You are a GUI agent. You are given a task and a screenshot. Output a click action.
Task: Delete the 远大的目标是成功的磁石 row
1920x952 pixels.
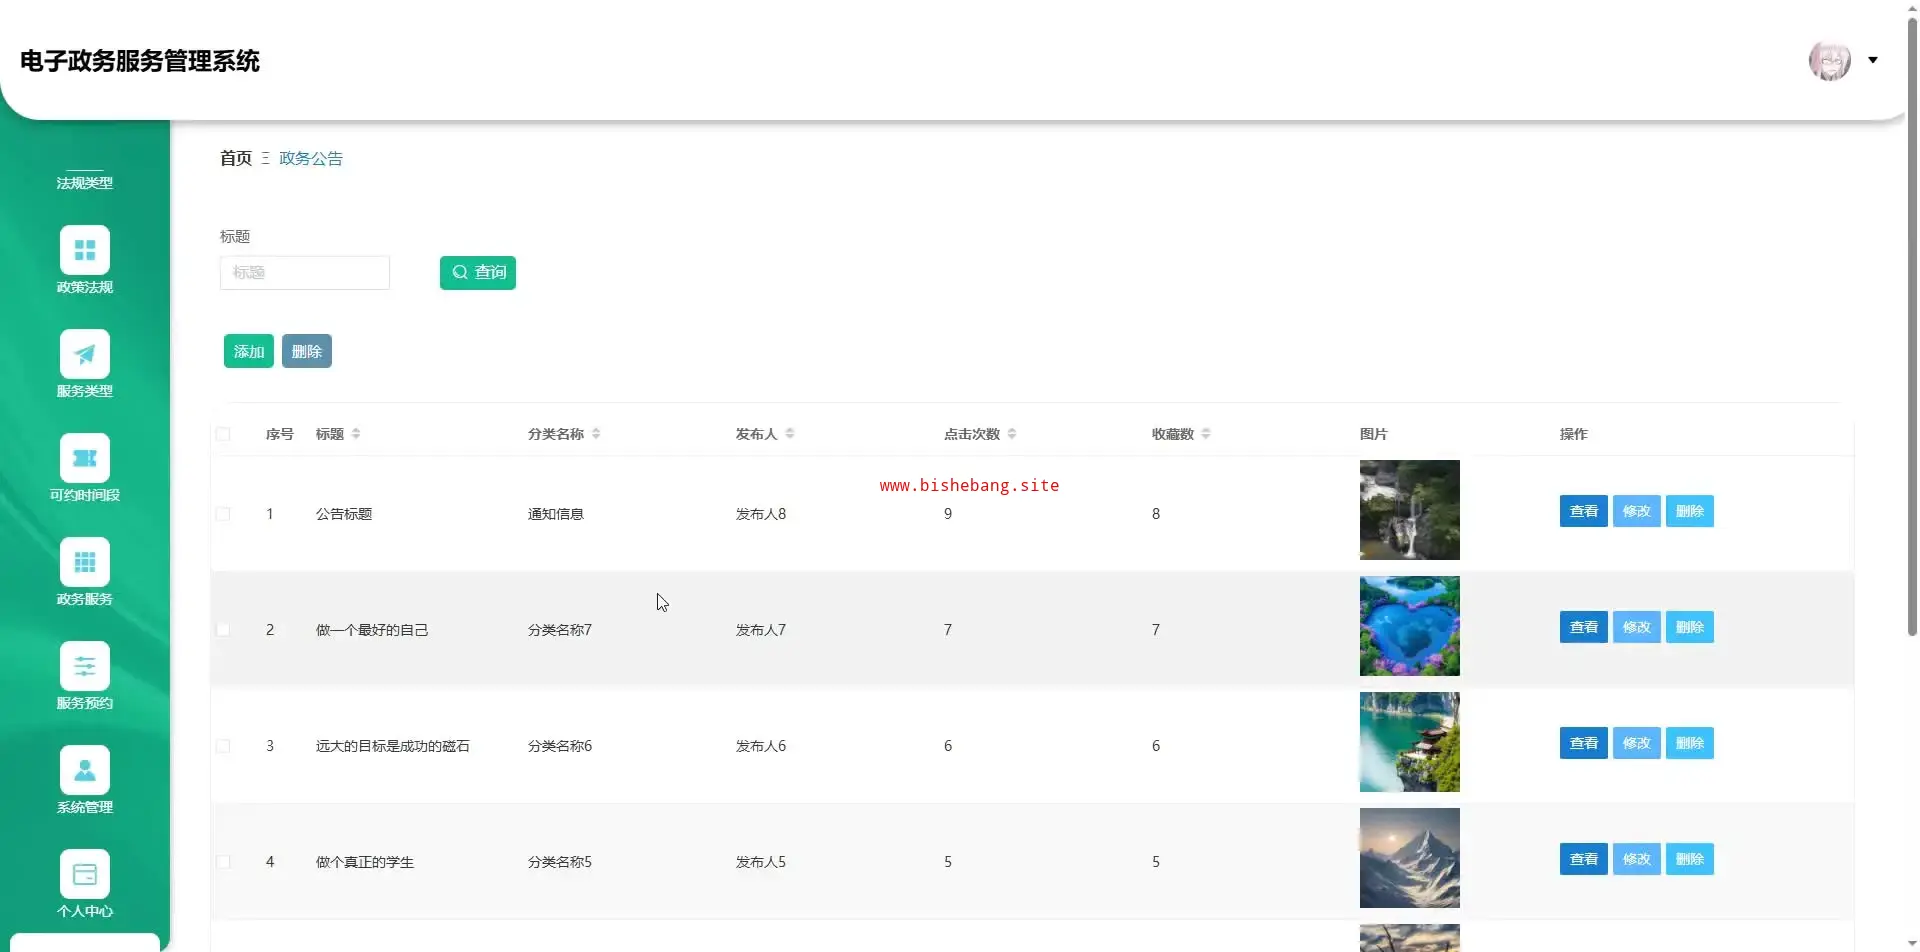[x=1690, y=743]
